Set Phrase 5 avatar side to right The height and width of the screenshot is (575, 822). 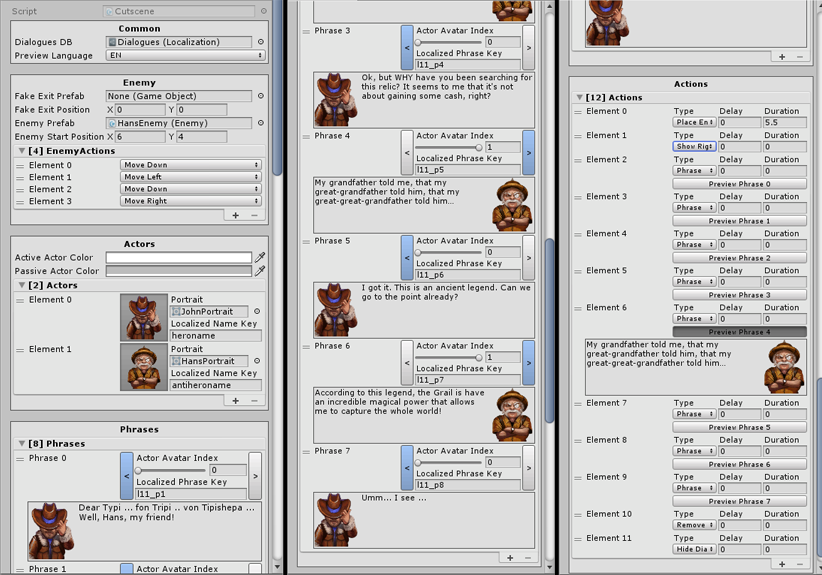528,258
